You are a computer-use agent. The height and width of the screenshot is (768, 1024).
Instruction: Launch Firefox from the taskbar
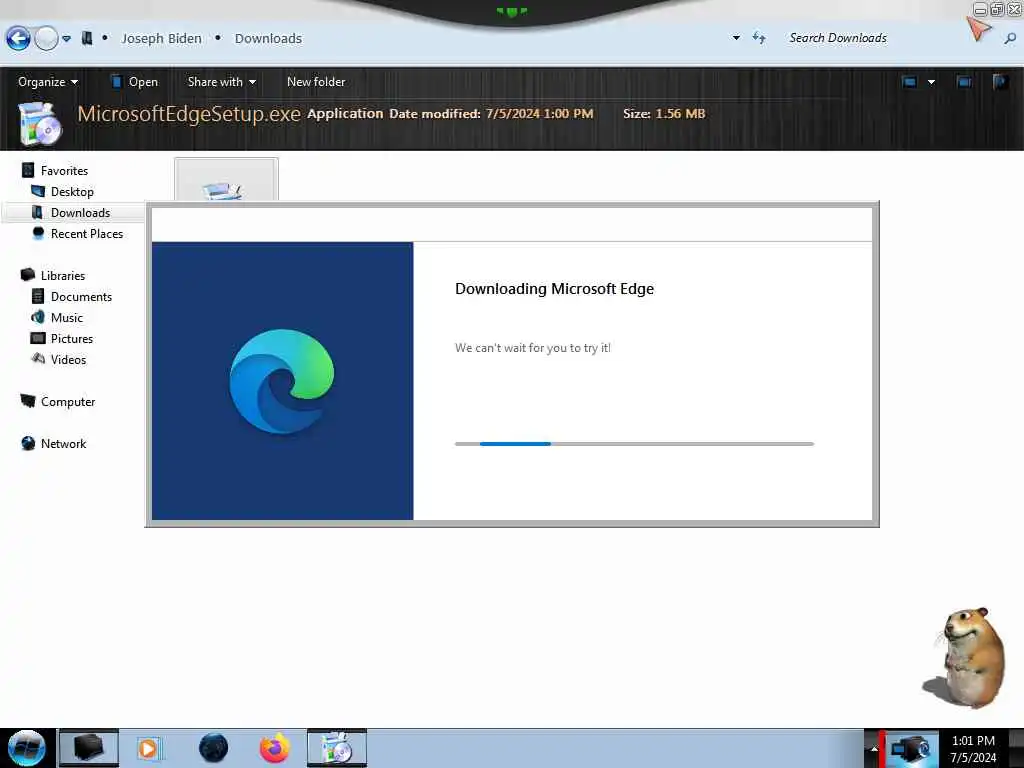pyautogui.click(x=275, y=748)
